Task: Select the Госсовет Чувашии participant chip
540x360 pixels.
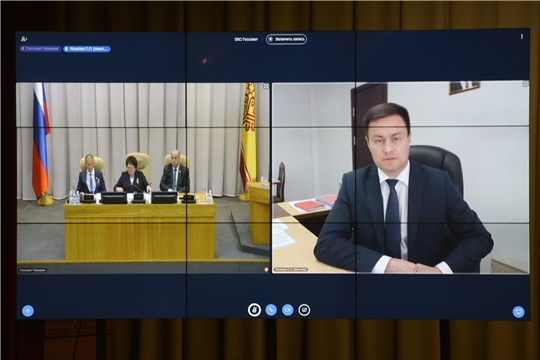Action: point(40,49)
